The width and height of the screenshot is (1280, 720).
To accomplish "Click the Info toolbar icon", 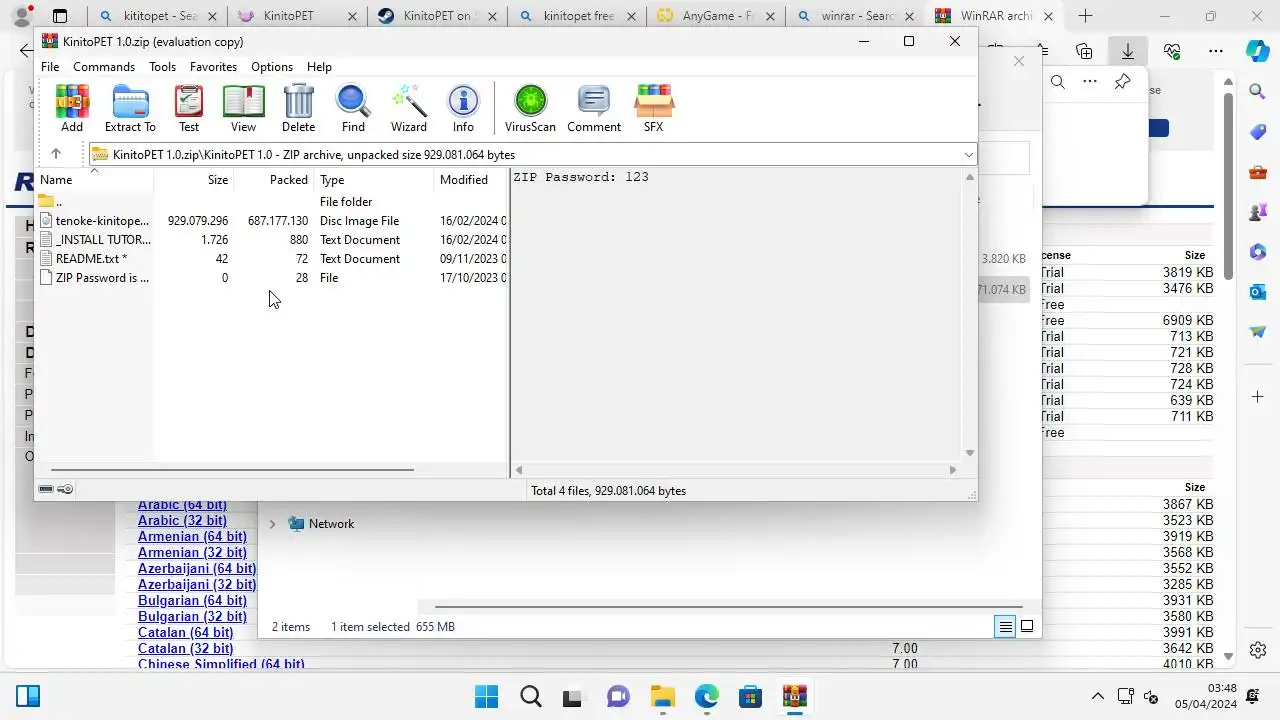I will [463, 108].
